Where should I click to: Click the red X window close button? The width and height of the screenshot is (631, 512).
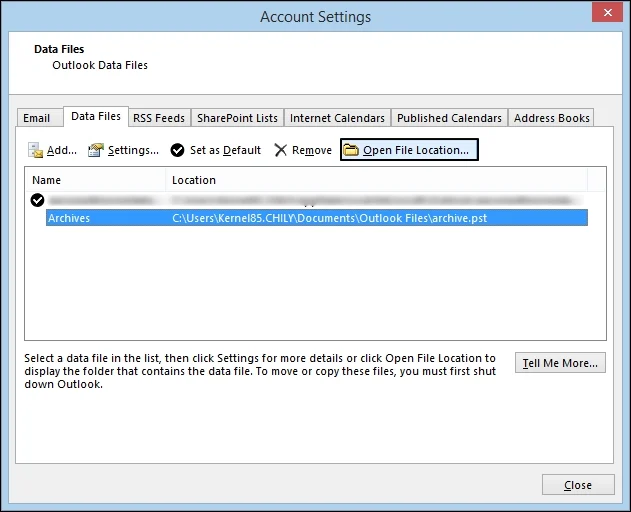pyautogui.click(x=608, y=12)
